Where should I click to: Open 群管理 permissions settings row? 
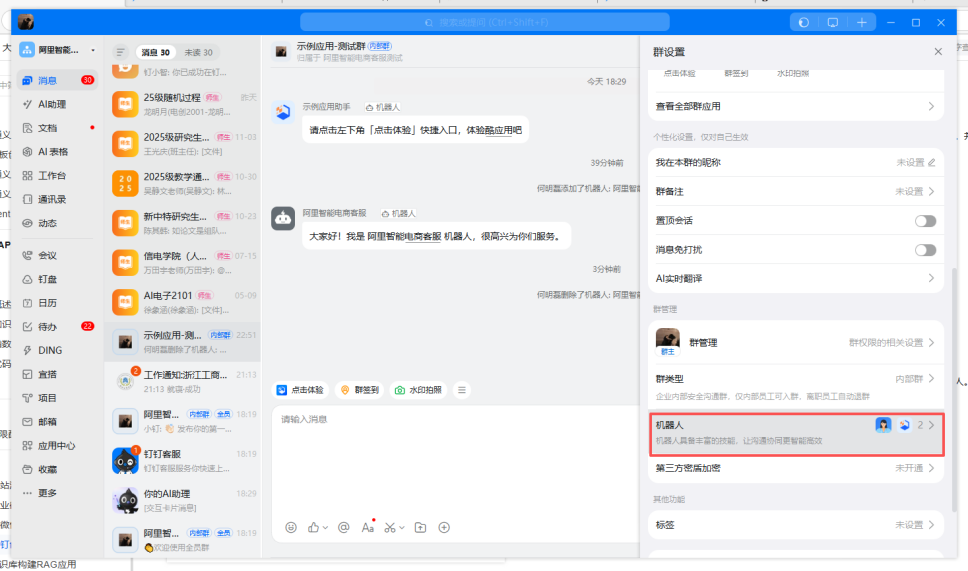pos(796,343)
